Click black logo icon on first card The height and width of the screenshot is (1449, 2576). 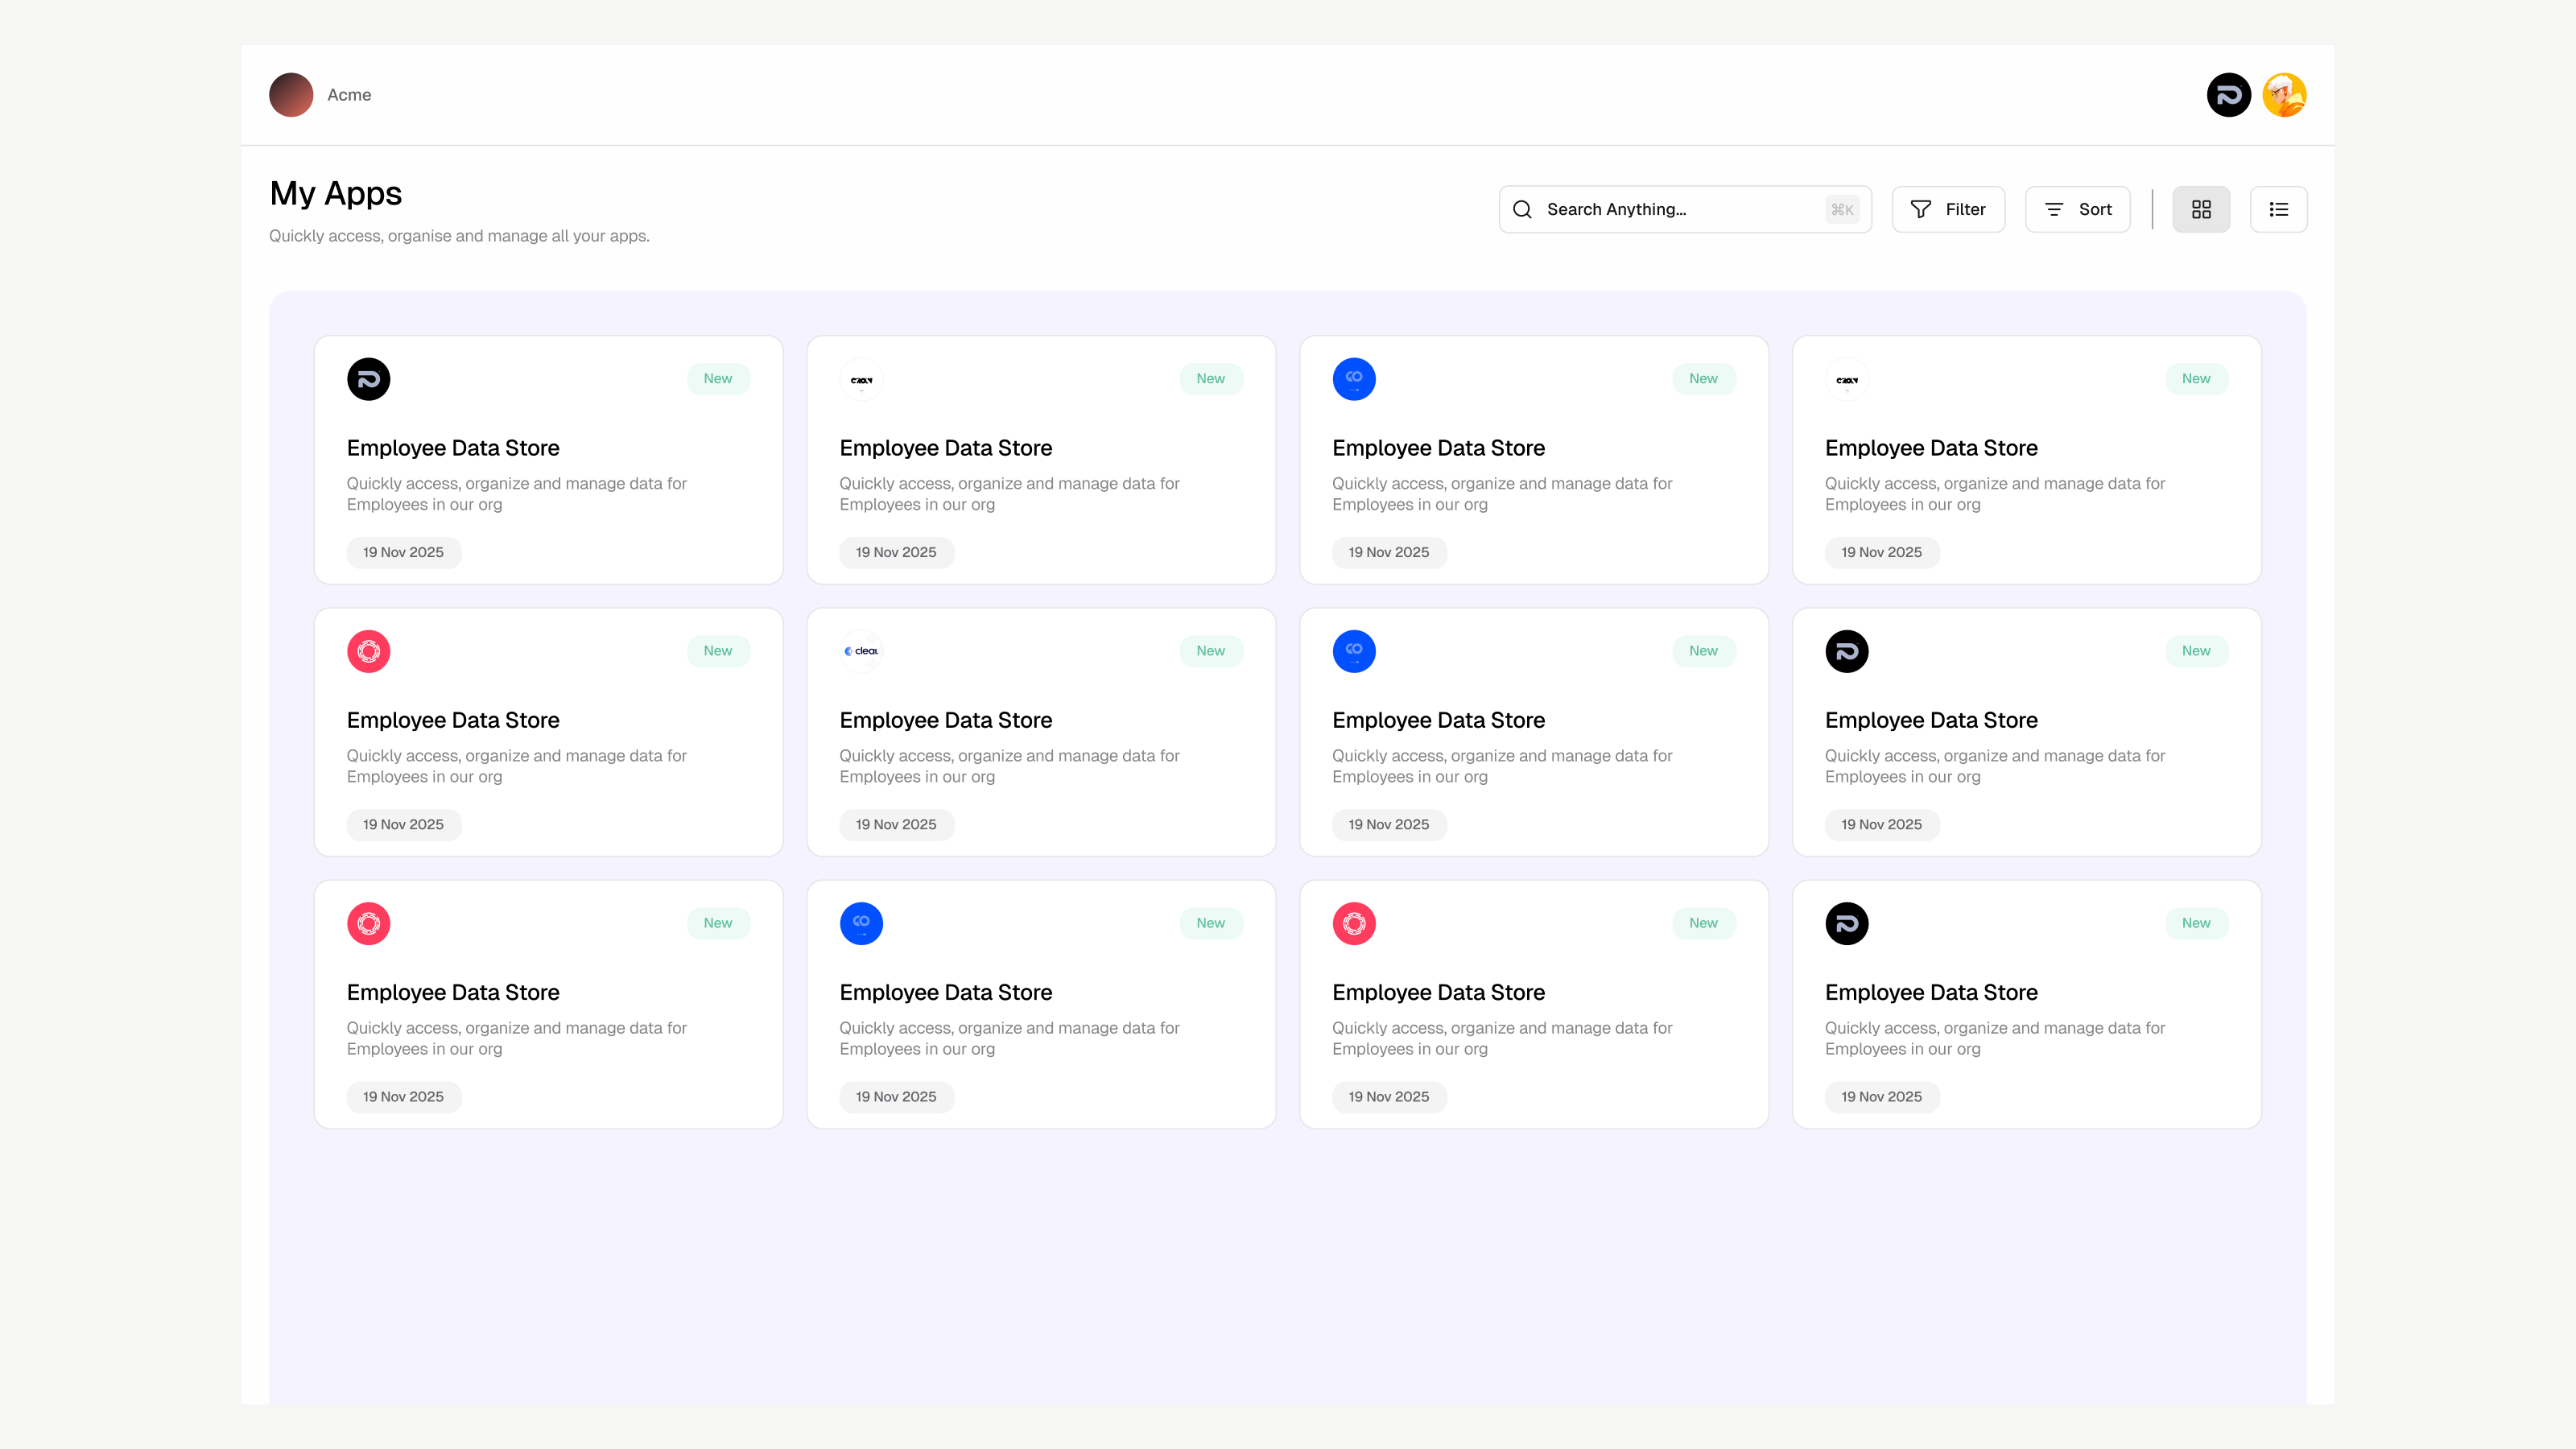click(x=368, y=379)
